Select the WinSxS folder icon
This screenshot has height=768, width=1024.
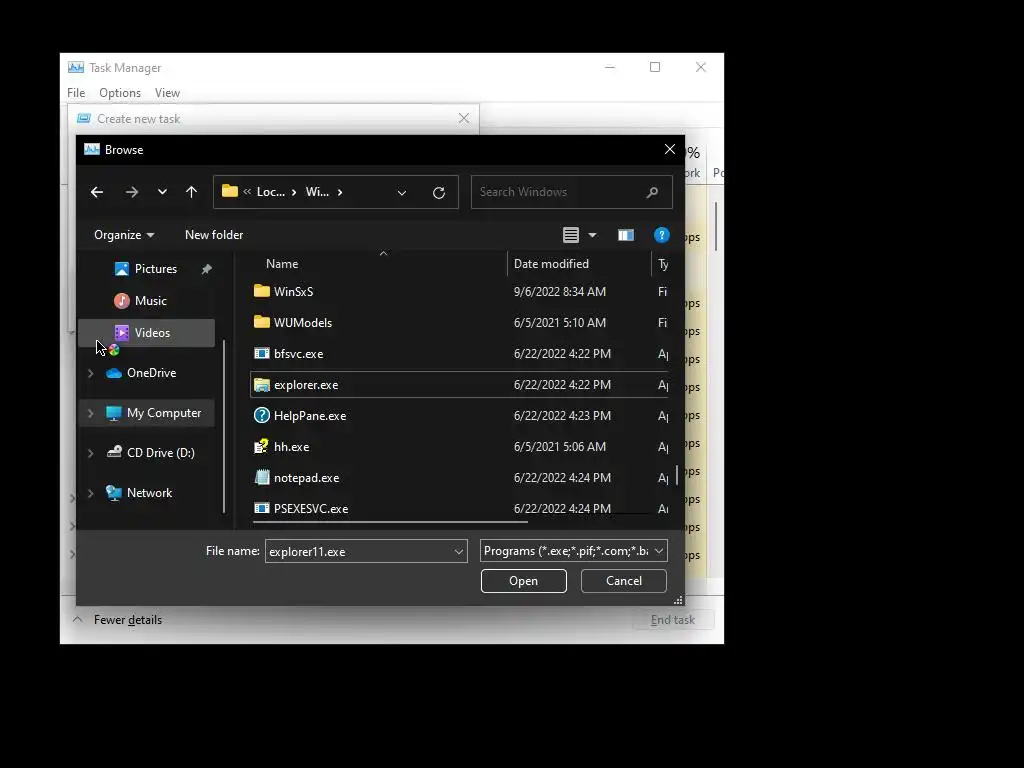[x=262, y=291]
